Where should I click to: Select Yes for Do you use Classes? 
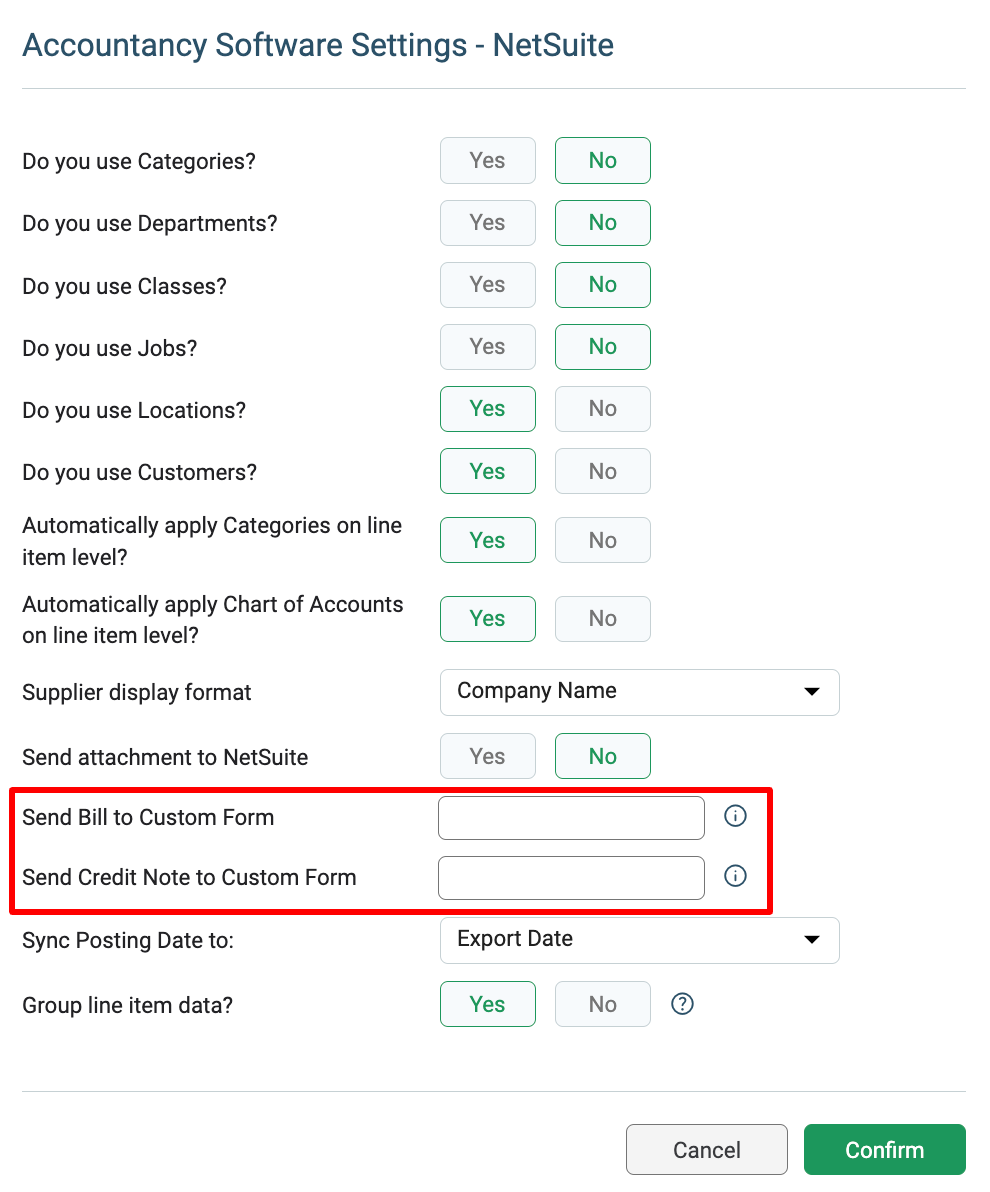click(487, 285)
